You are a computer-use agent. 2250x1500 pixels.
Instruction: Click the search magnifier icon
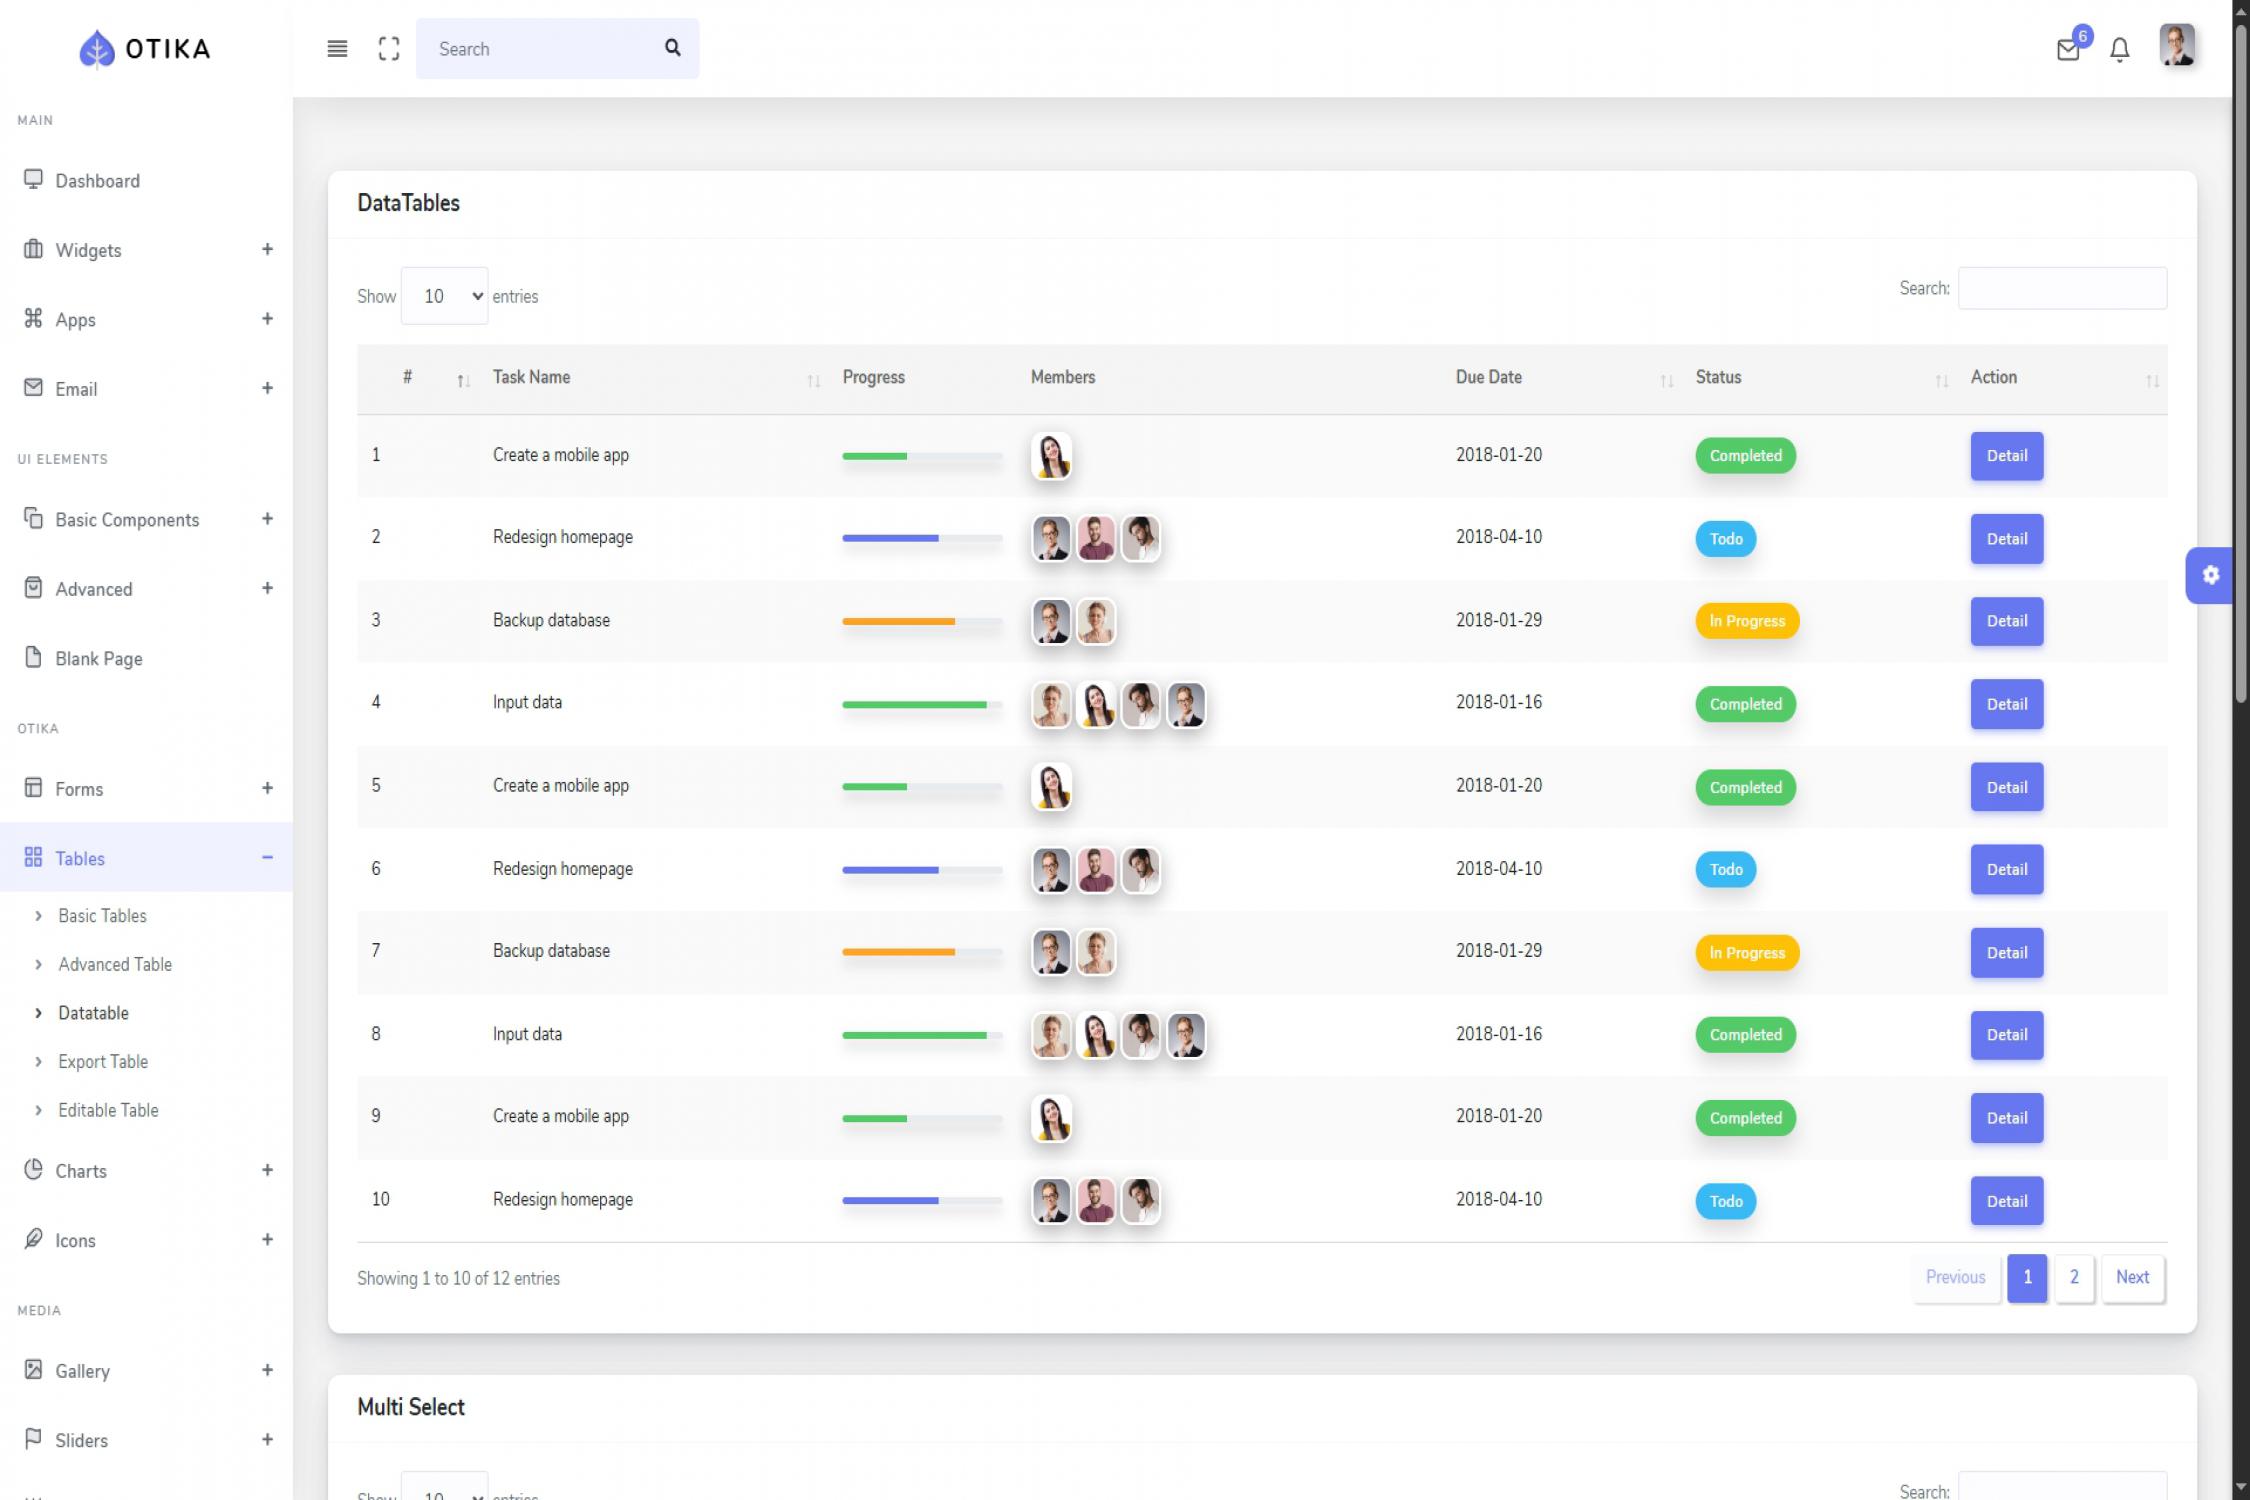(x=671, y=48)
